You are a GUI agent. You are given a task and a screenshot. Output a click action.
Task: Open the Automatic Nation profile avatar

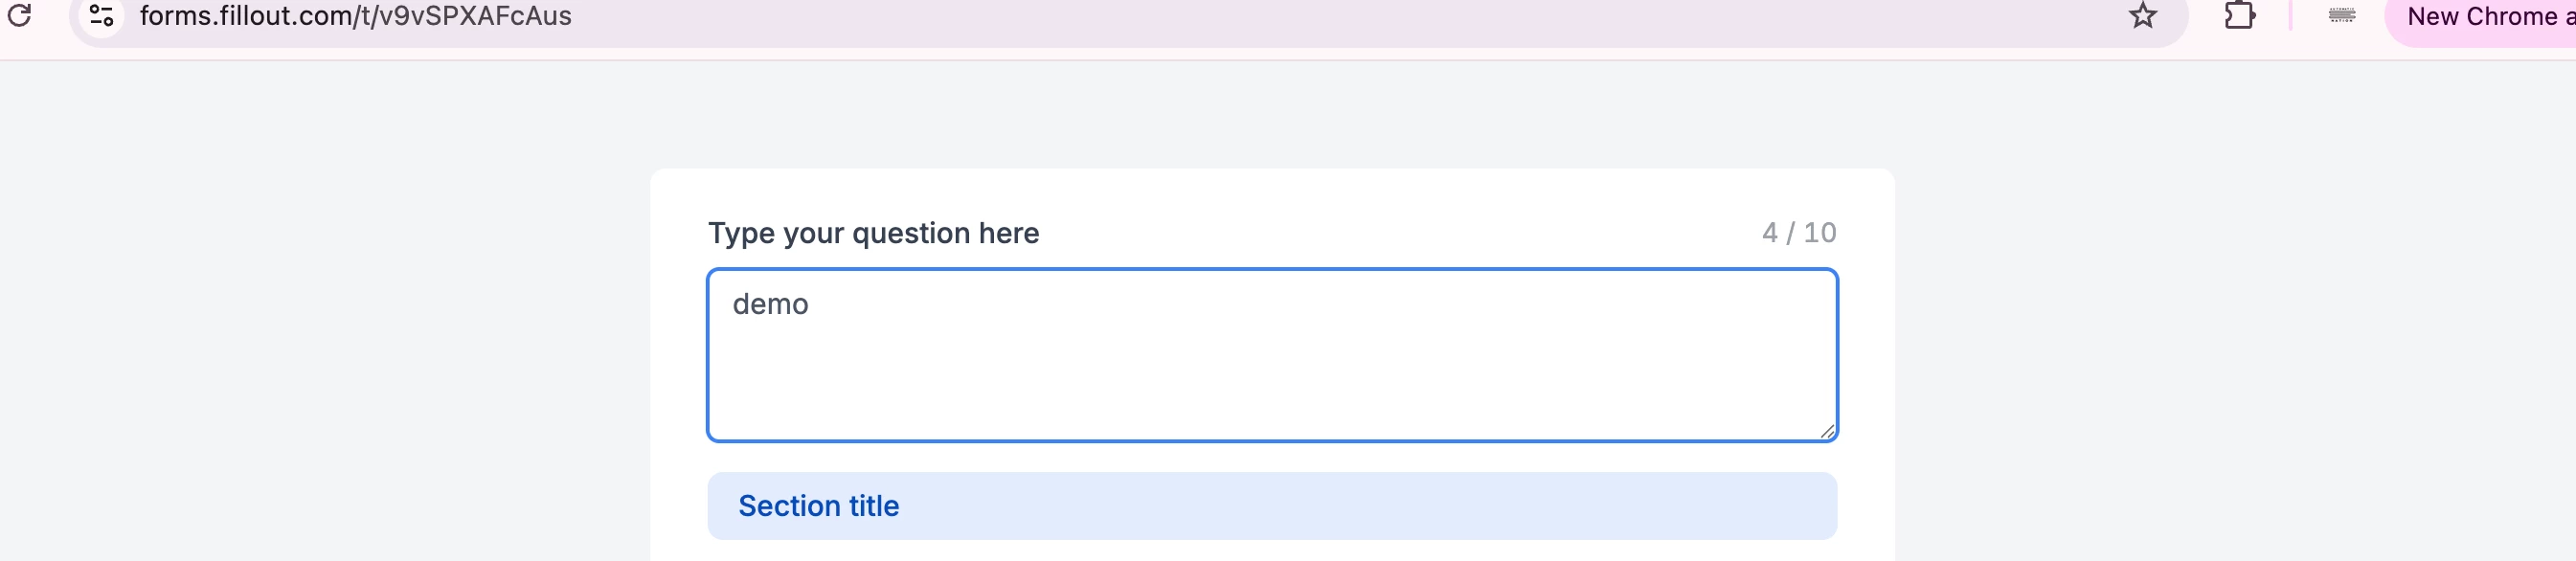pyautogui.click(x=2341, y=16)
